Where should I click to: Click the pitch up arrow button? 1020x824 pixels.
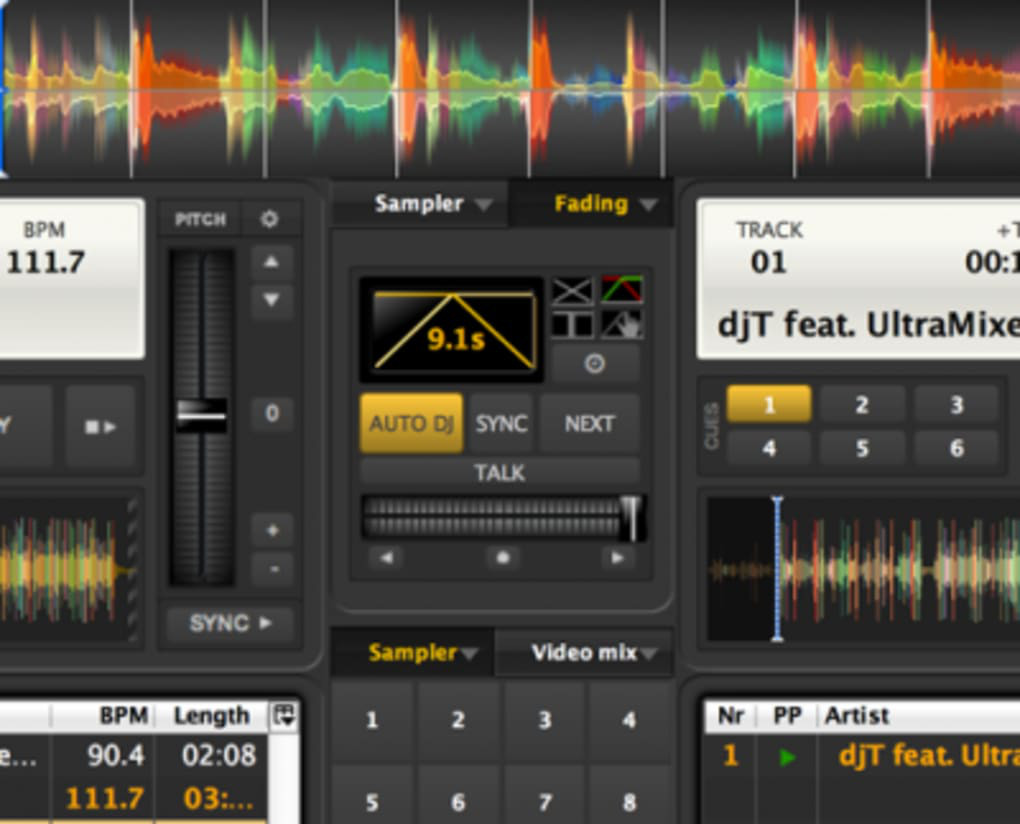tap(271, 262)
